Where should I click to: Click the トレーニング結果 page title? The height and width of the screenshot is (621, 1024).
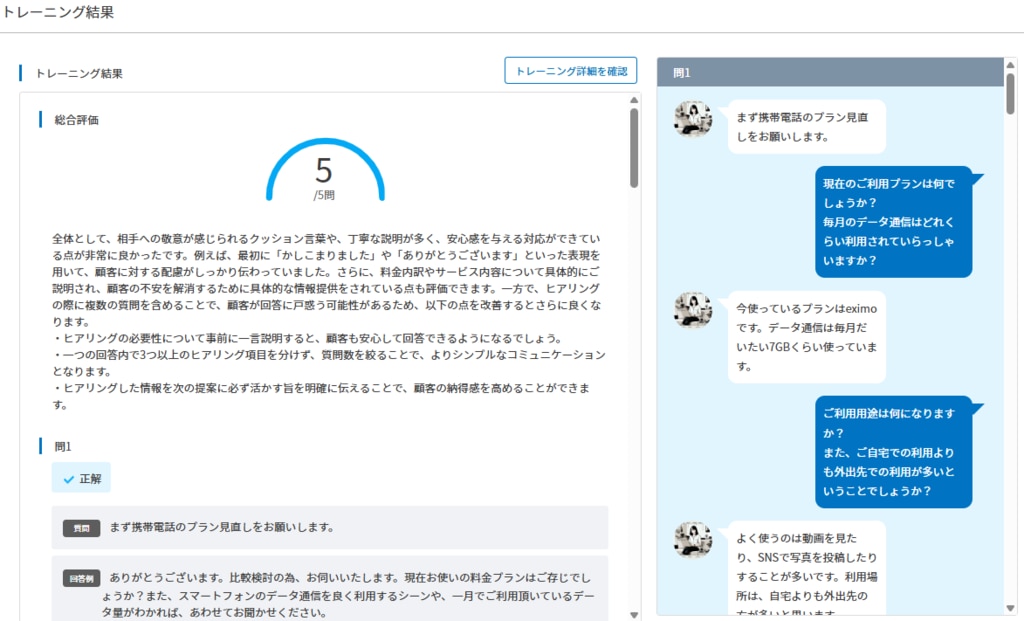(x=58, y=12)
